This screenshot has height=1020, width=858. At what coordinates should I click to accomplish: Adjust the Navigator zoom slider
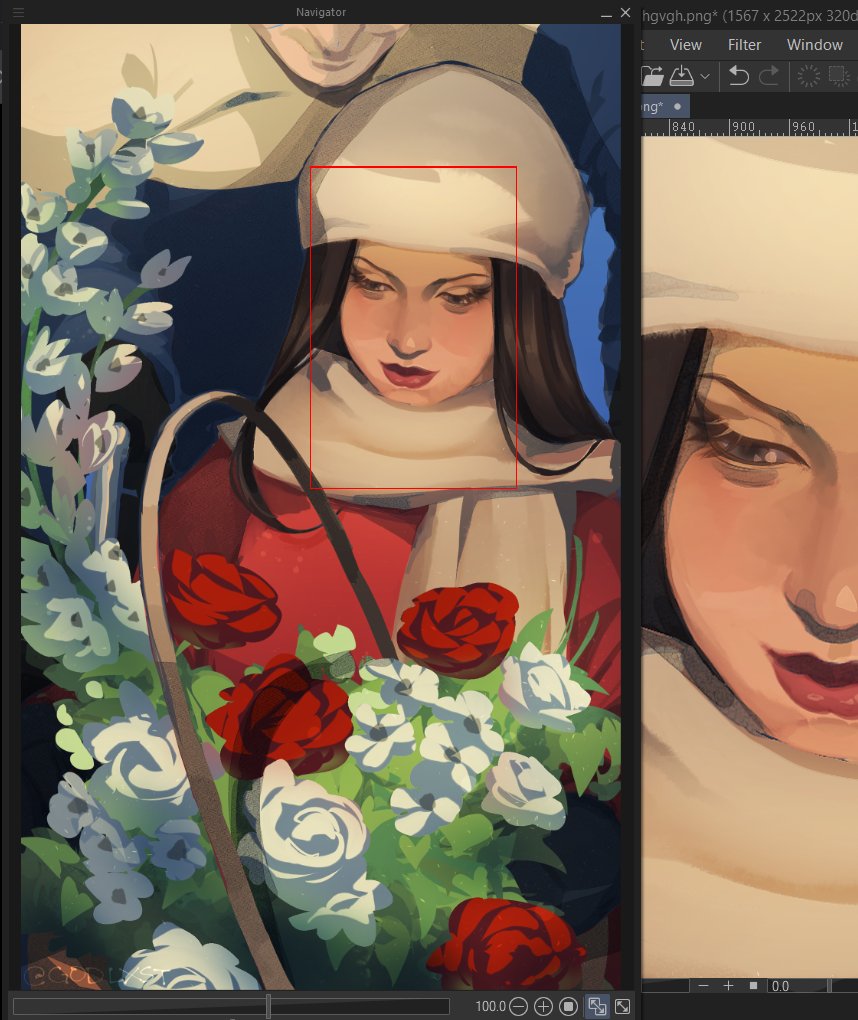point(231,1006)
